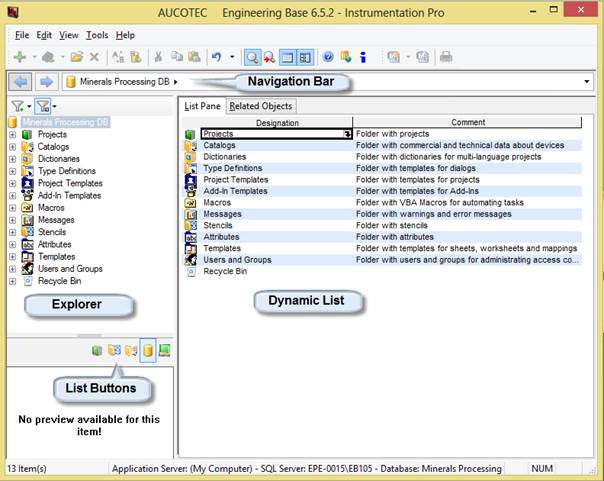Select the 'Add-In Templates' row in list pane
604x481 pixels.
point(381,191)
